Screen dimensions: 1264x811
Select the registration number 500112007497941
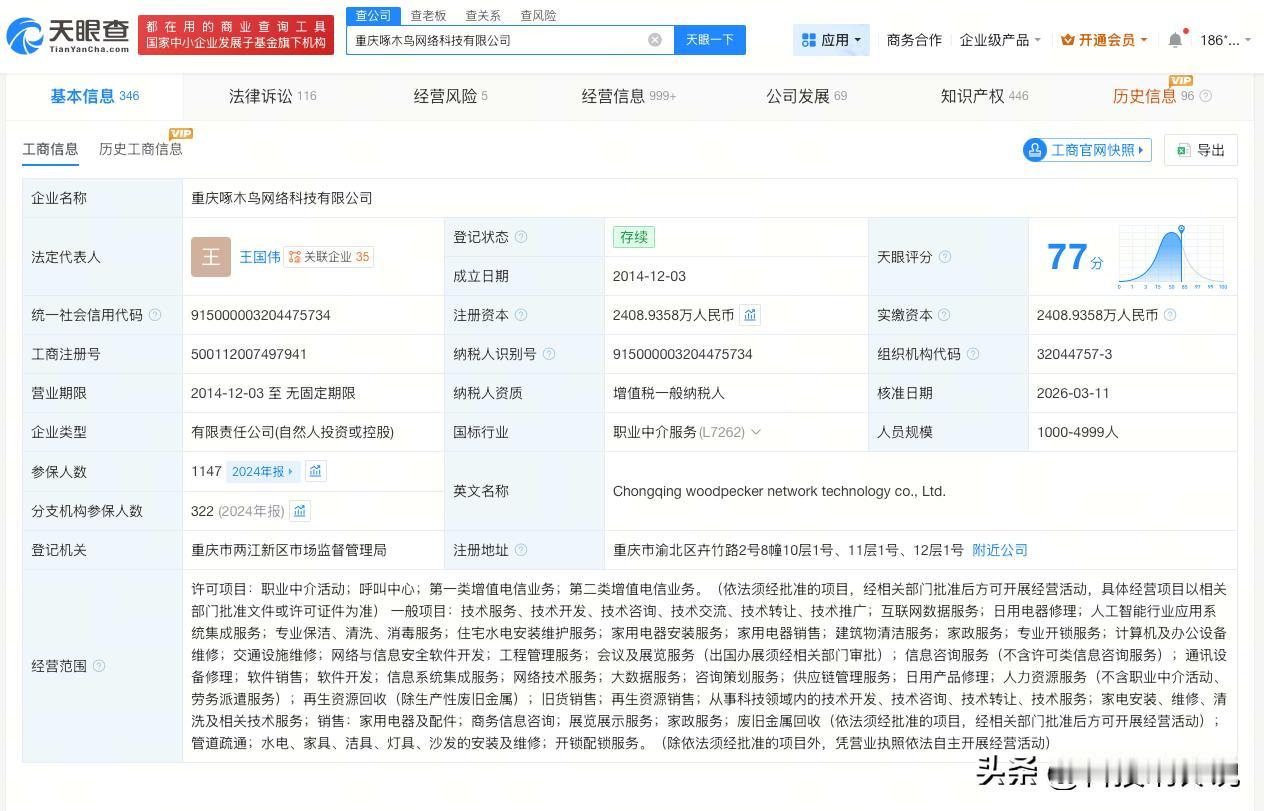249,354
